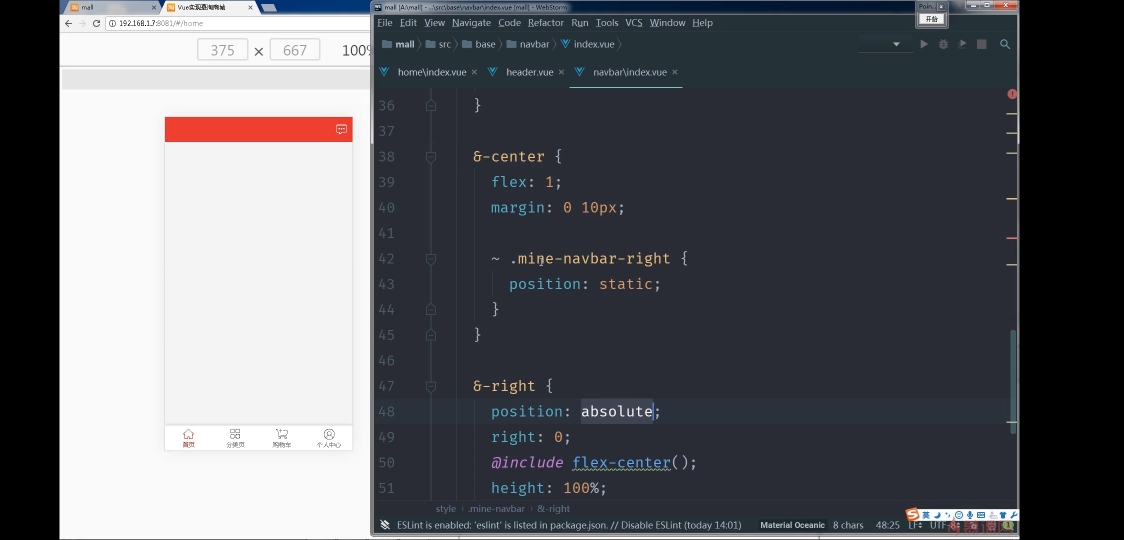Click '.mine-navbar' in bottom breadcrumb
1124x540 pixels.
click(497, 509)
